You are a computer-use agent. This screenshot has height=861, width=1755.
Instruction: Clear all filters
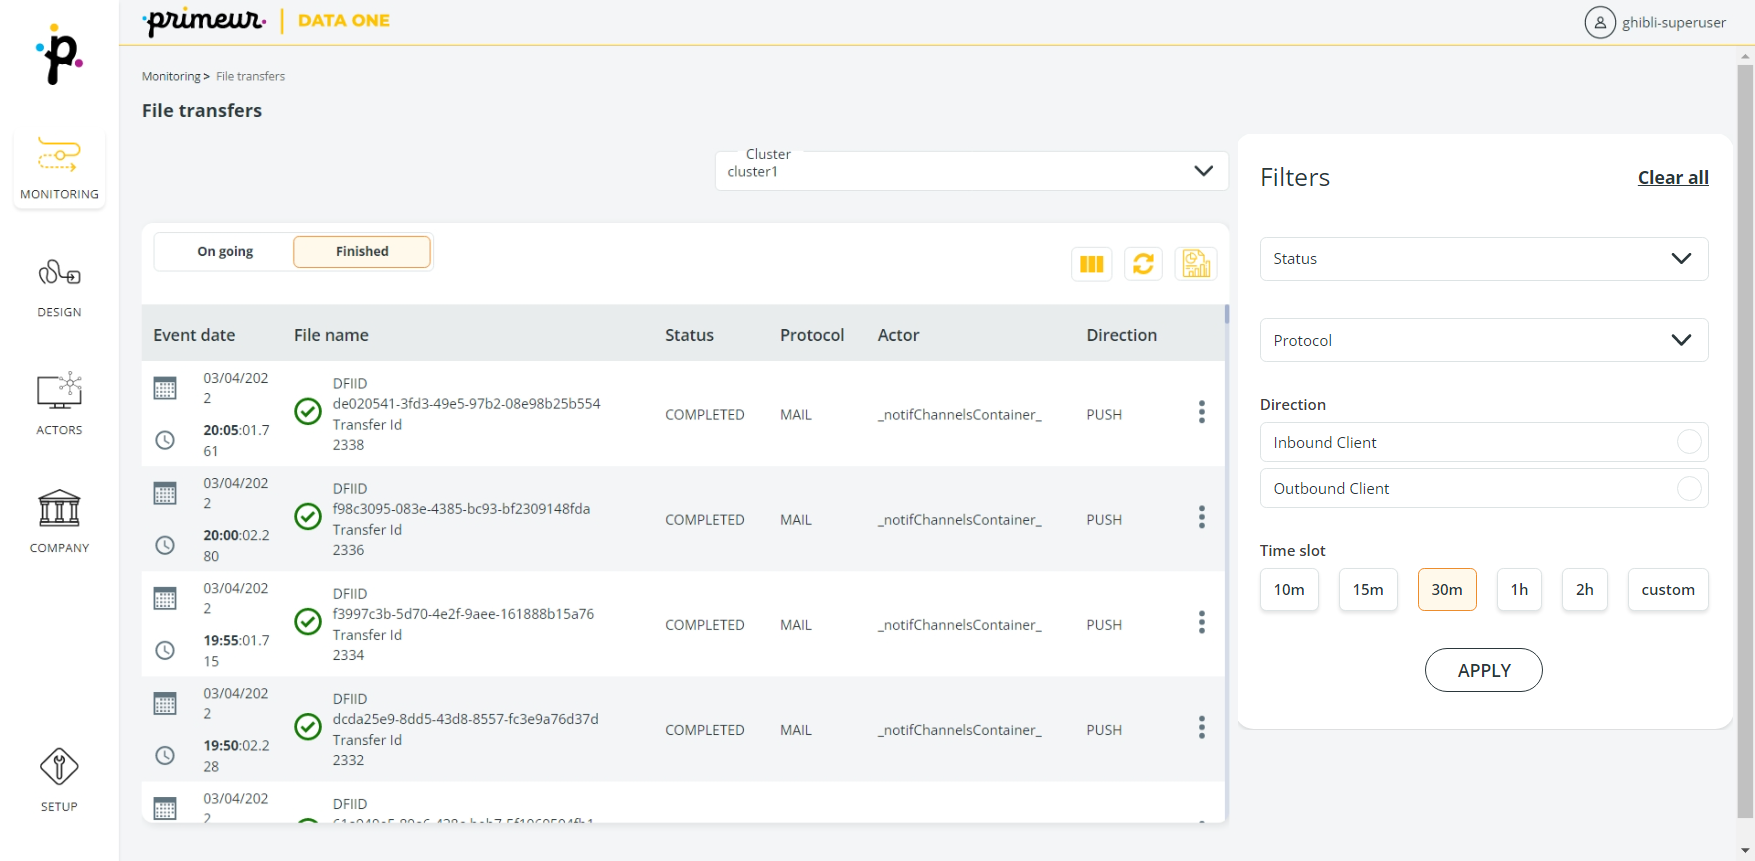[x=1673, y=178]
